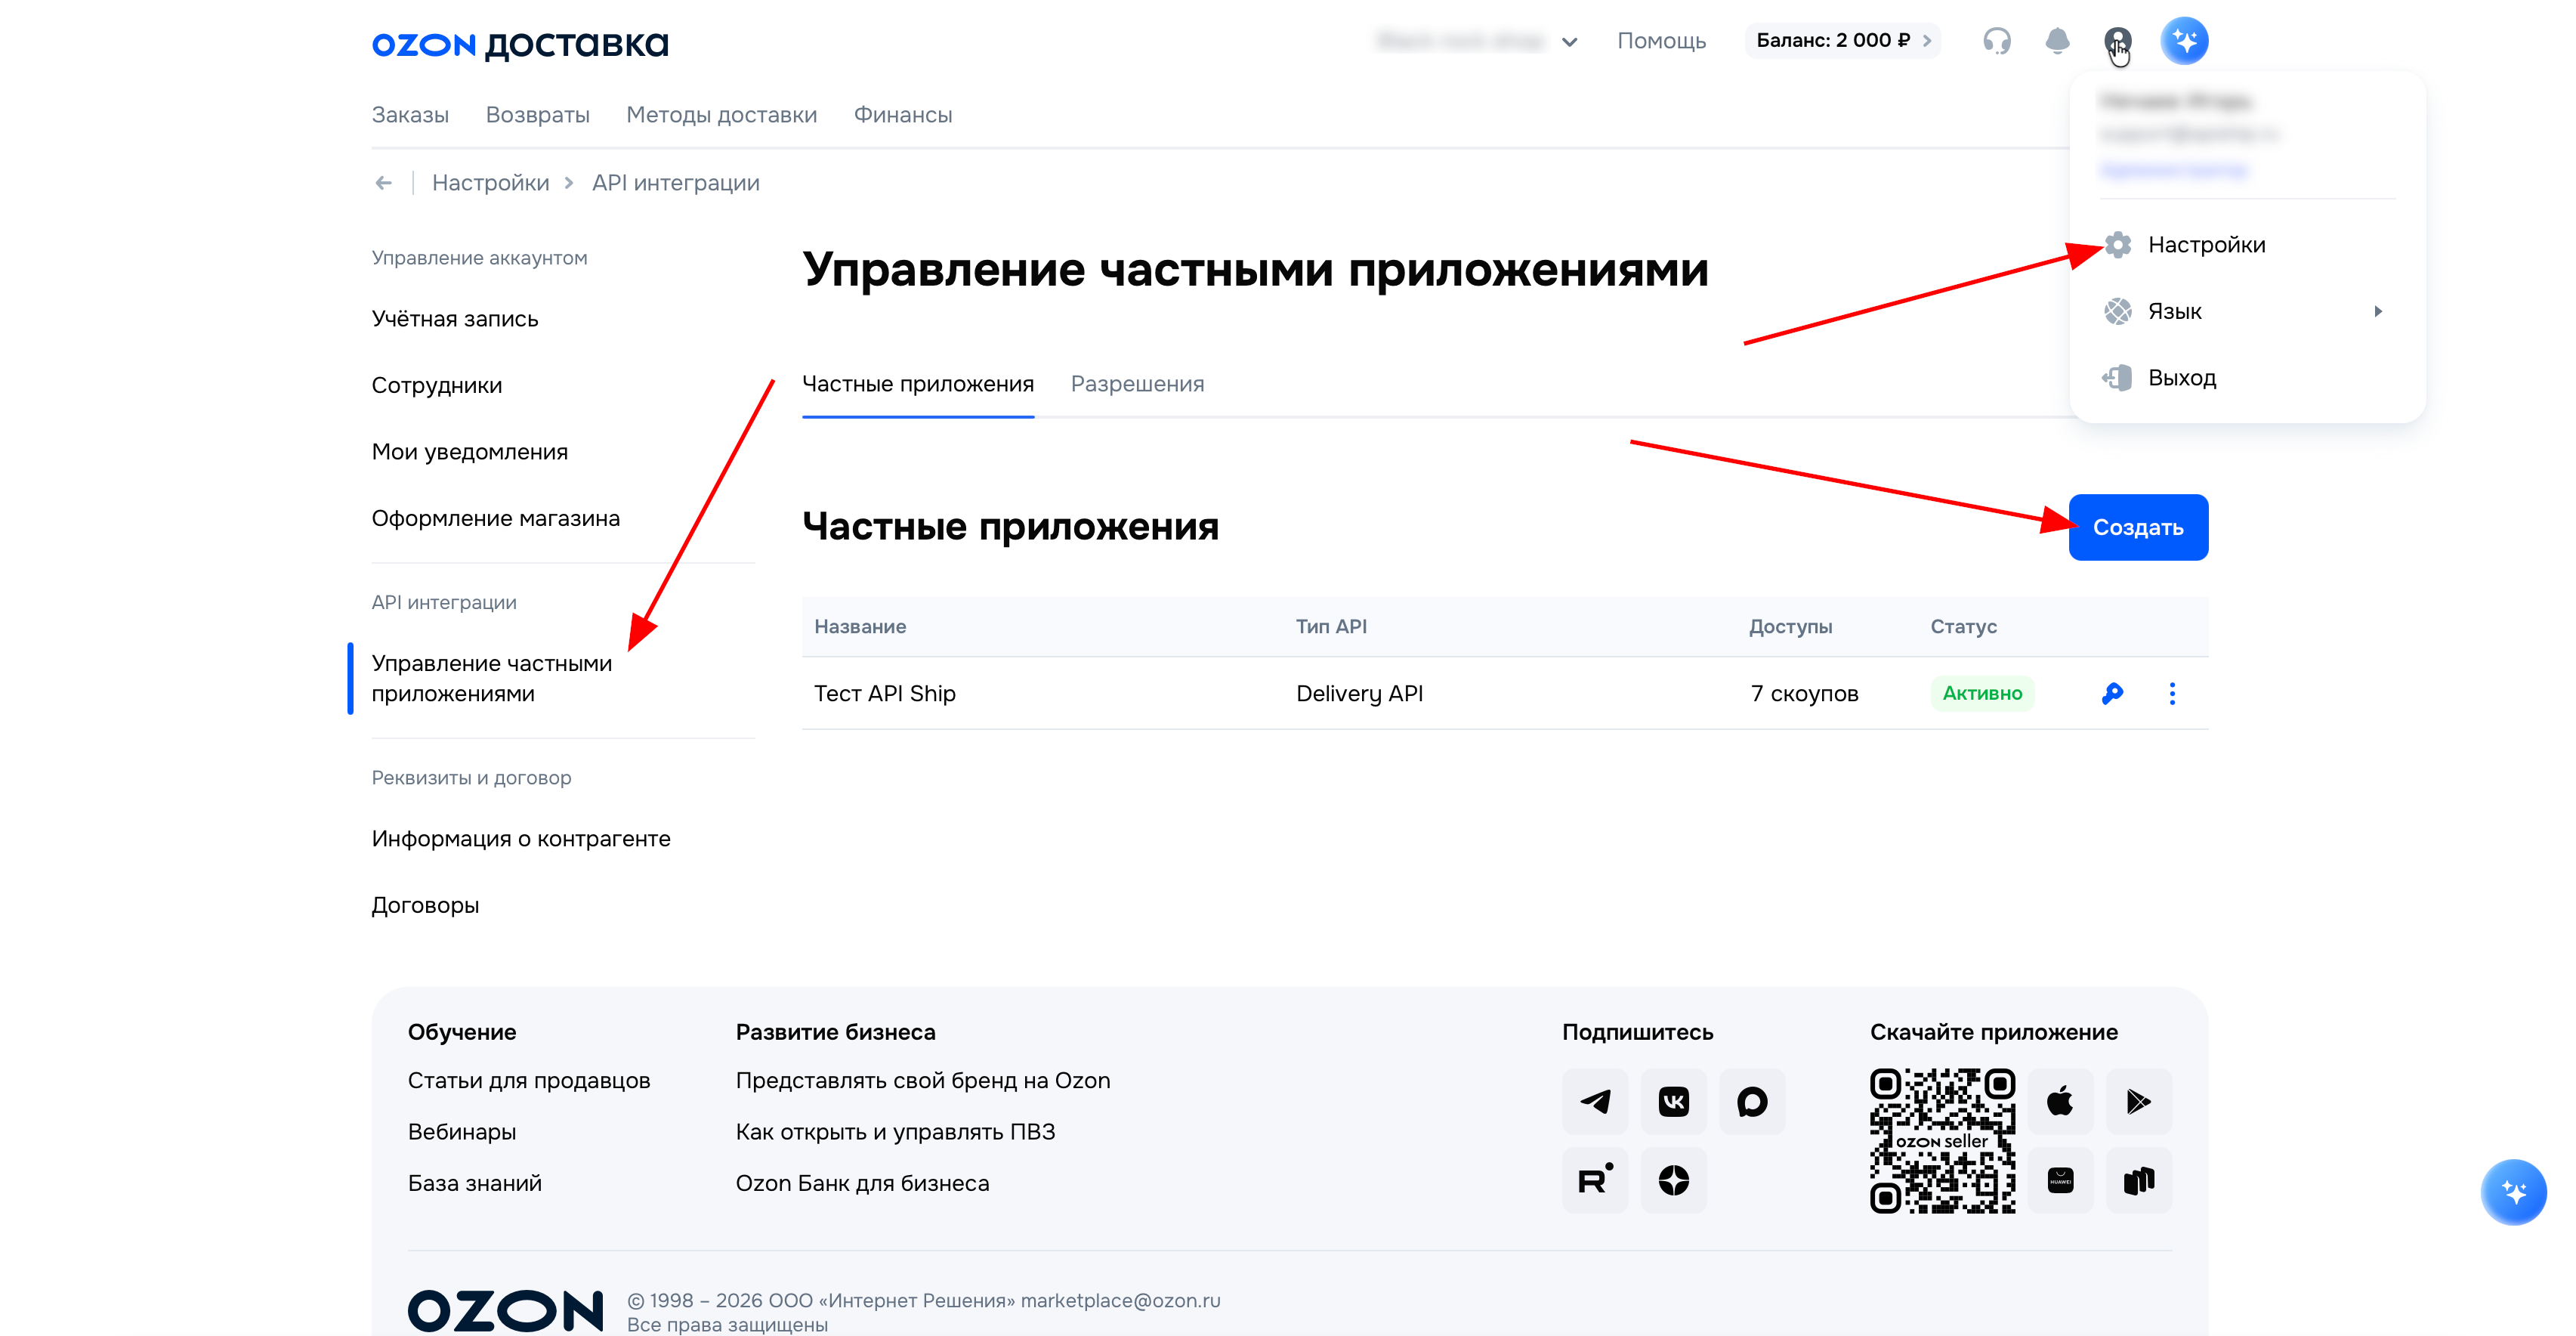The image size is (2576, 1336).
Task: Open the key icon for Тест API Ship
Action: (x=2112, y=693)
